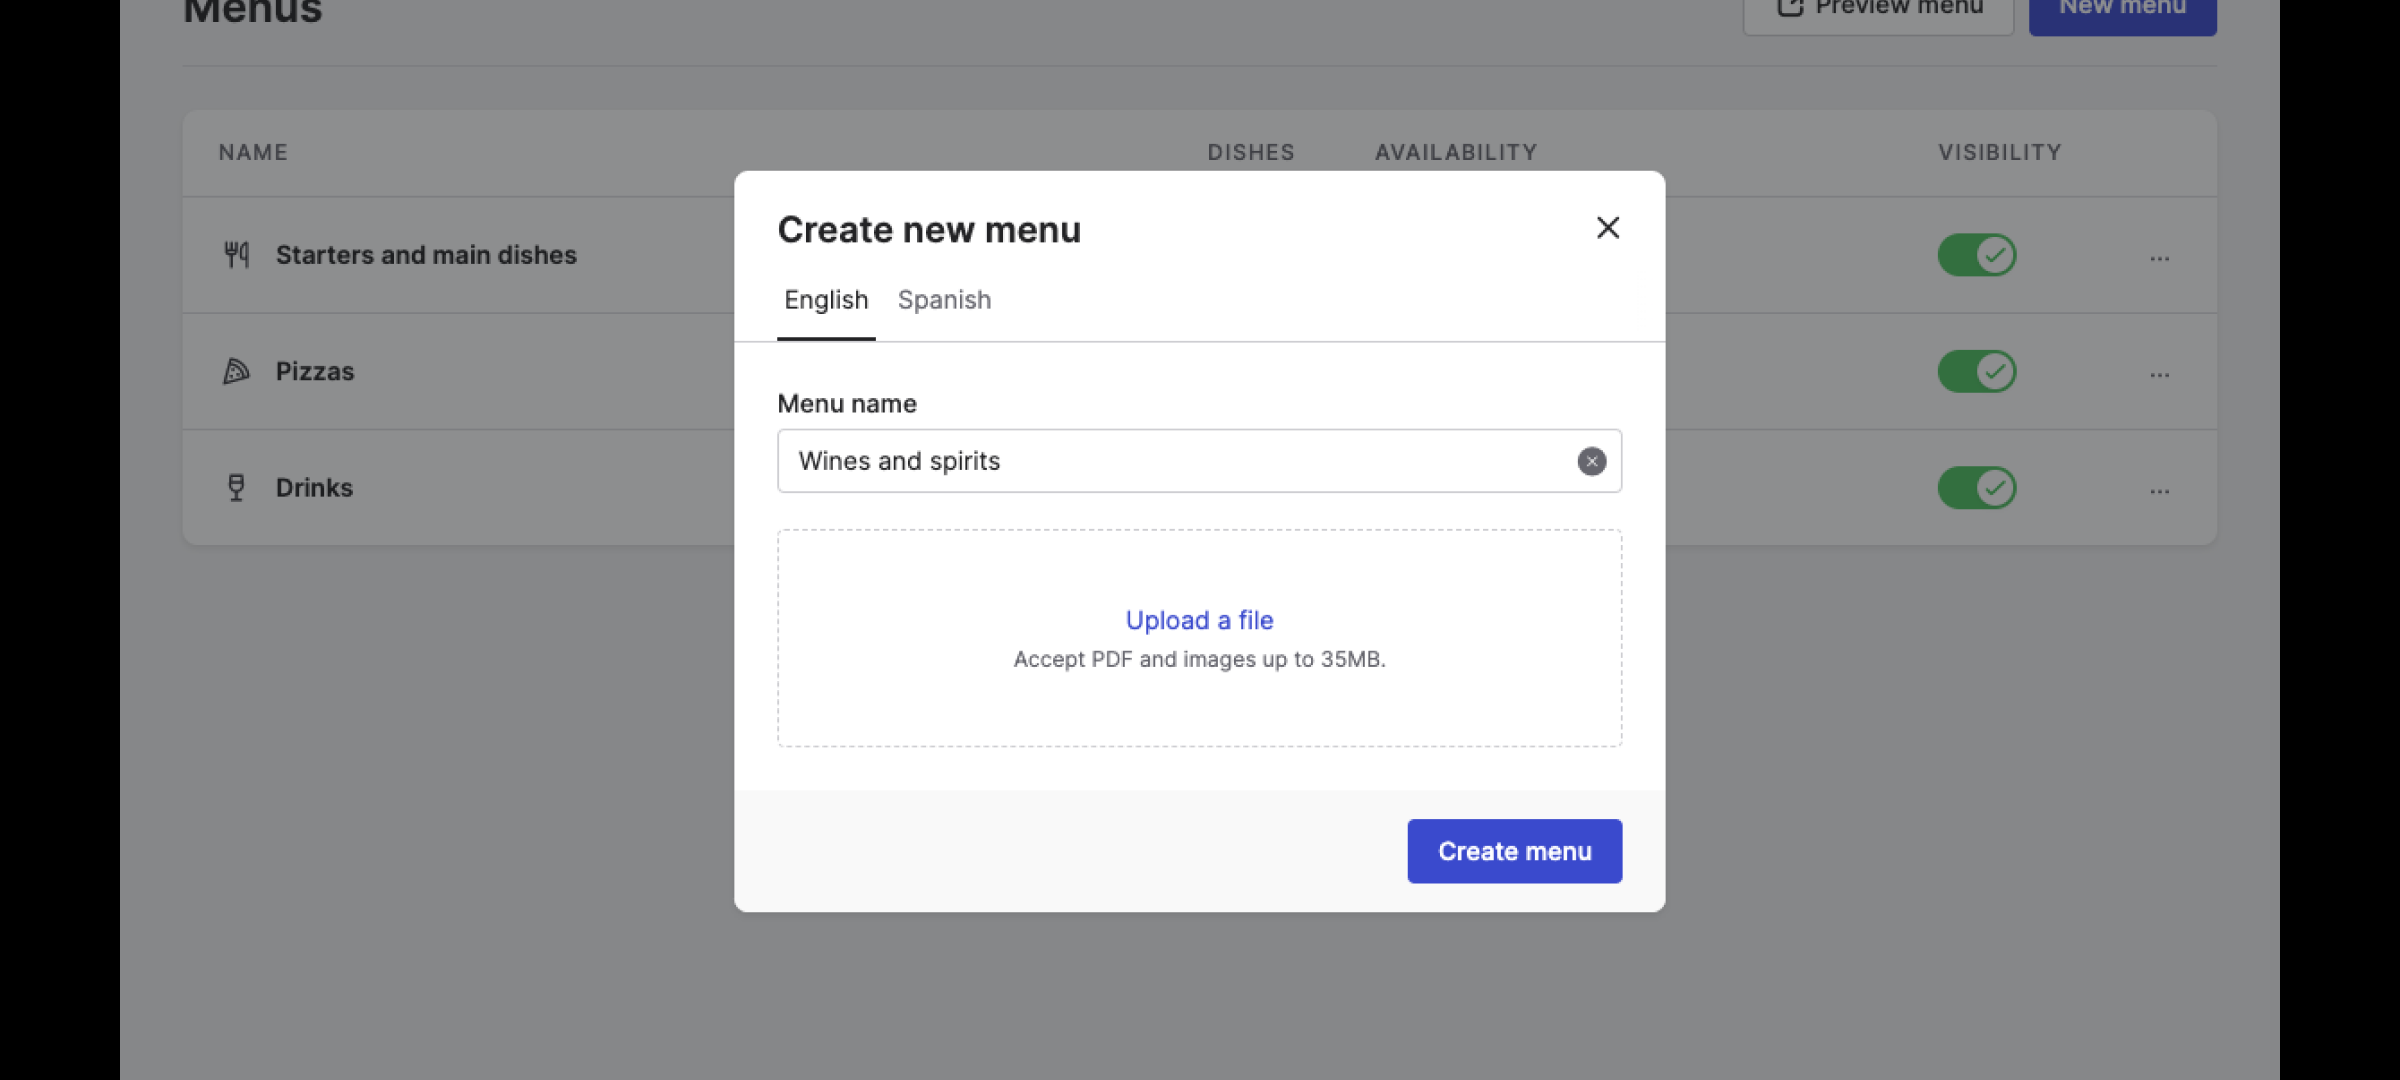Screen dimensions: 2400x1080
Task: Click the New menu button
Action: pos(2122,10)
